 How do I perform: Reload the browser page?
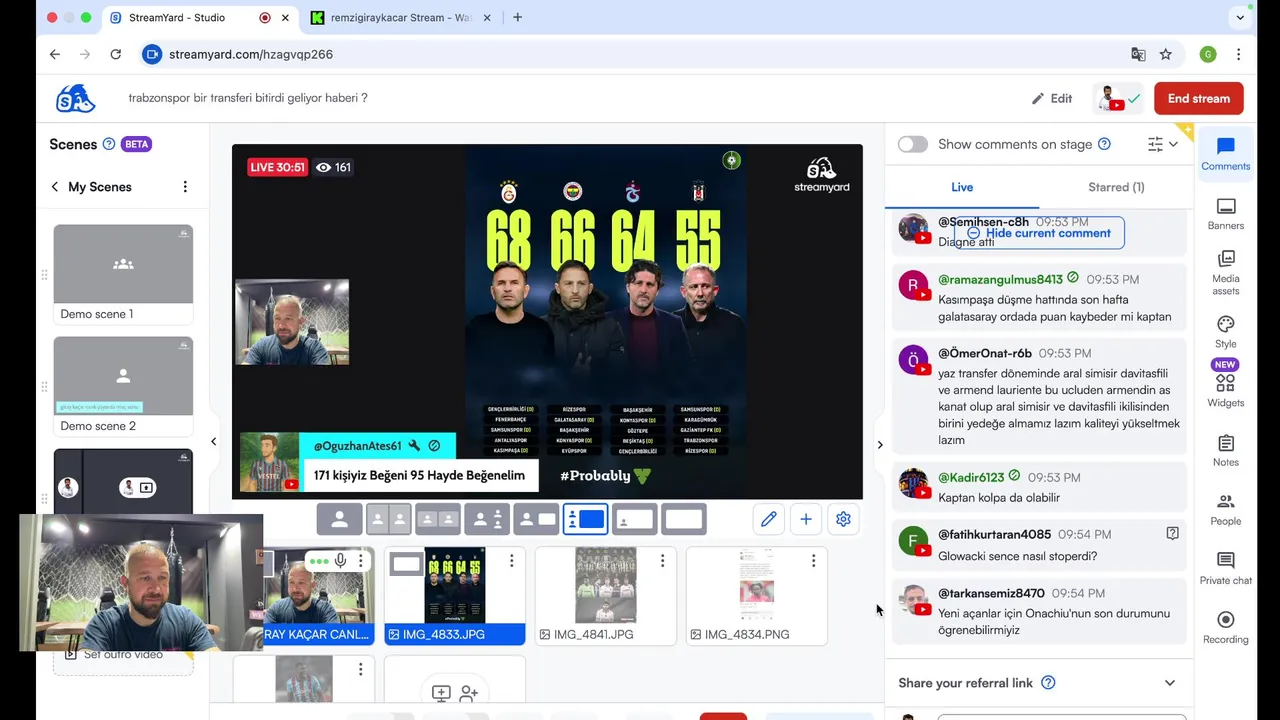116,54
